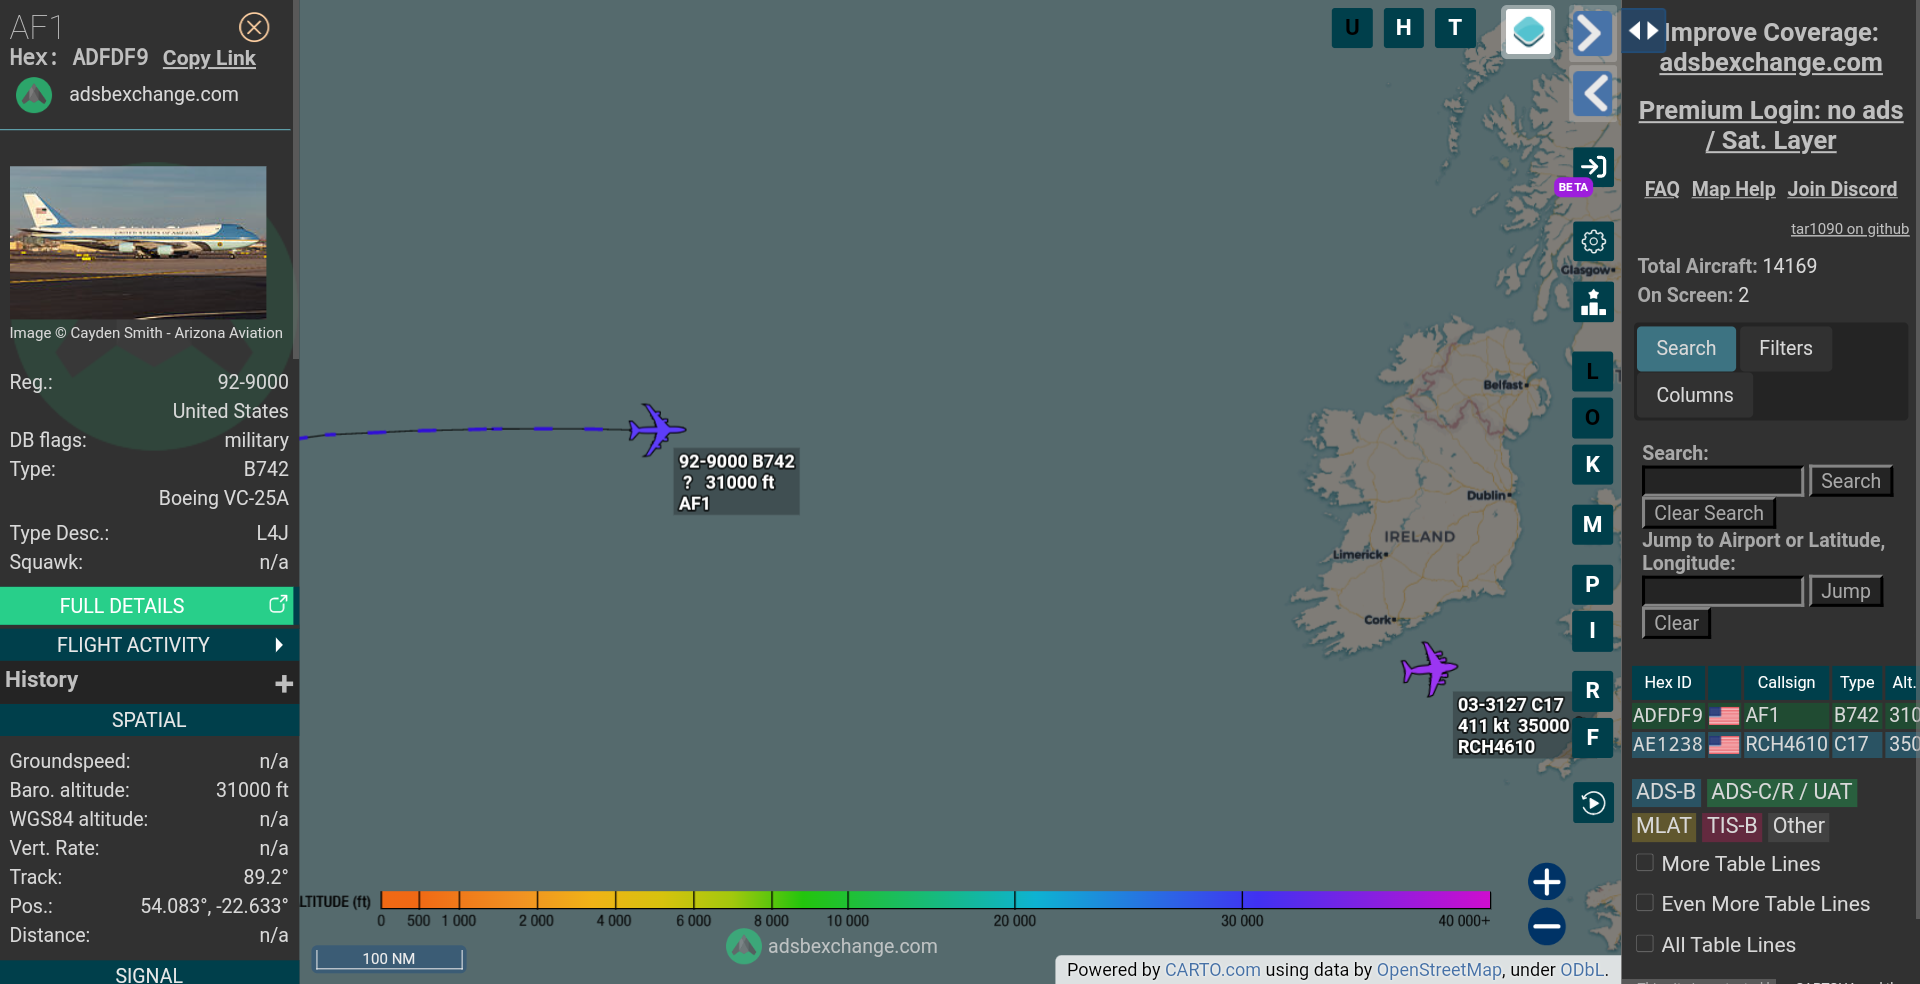Open the Map Help link
This screenshot has width=1920, height=984.
pos(1733,189)
